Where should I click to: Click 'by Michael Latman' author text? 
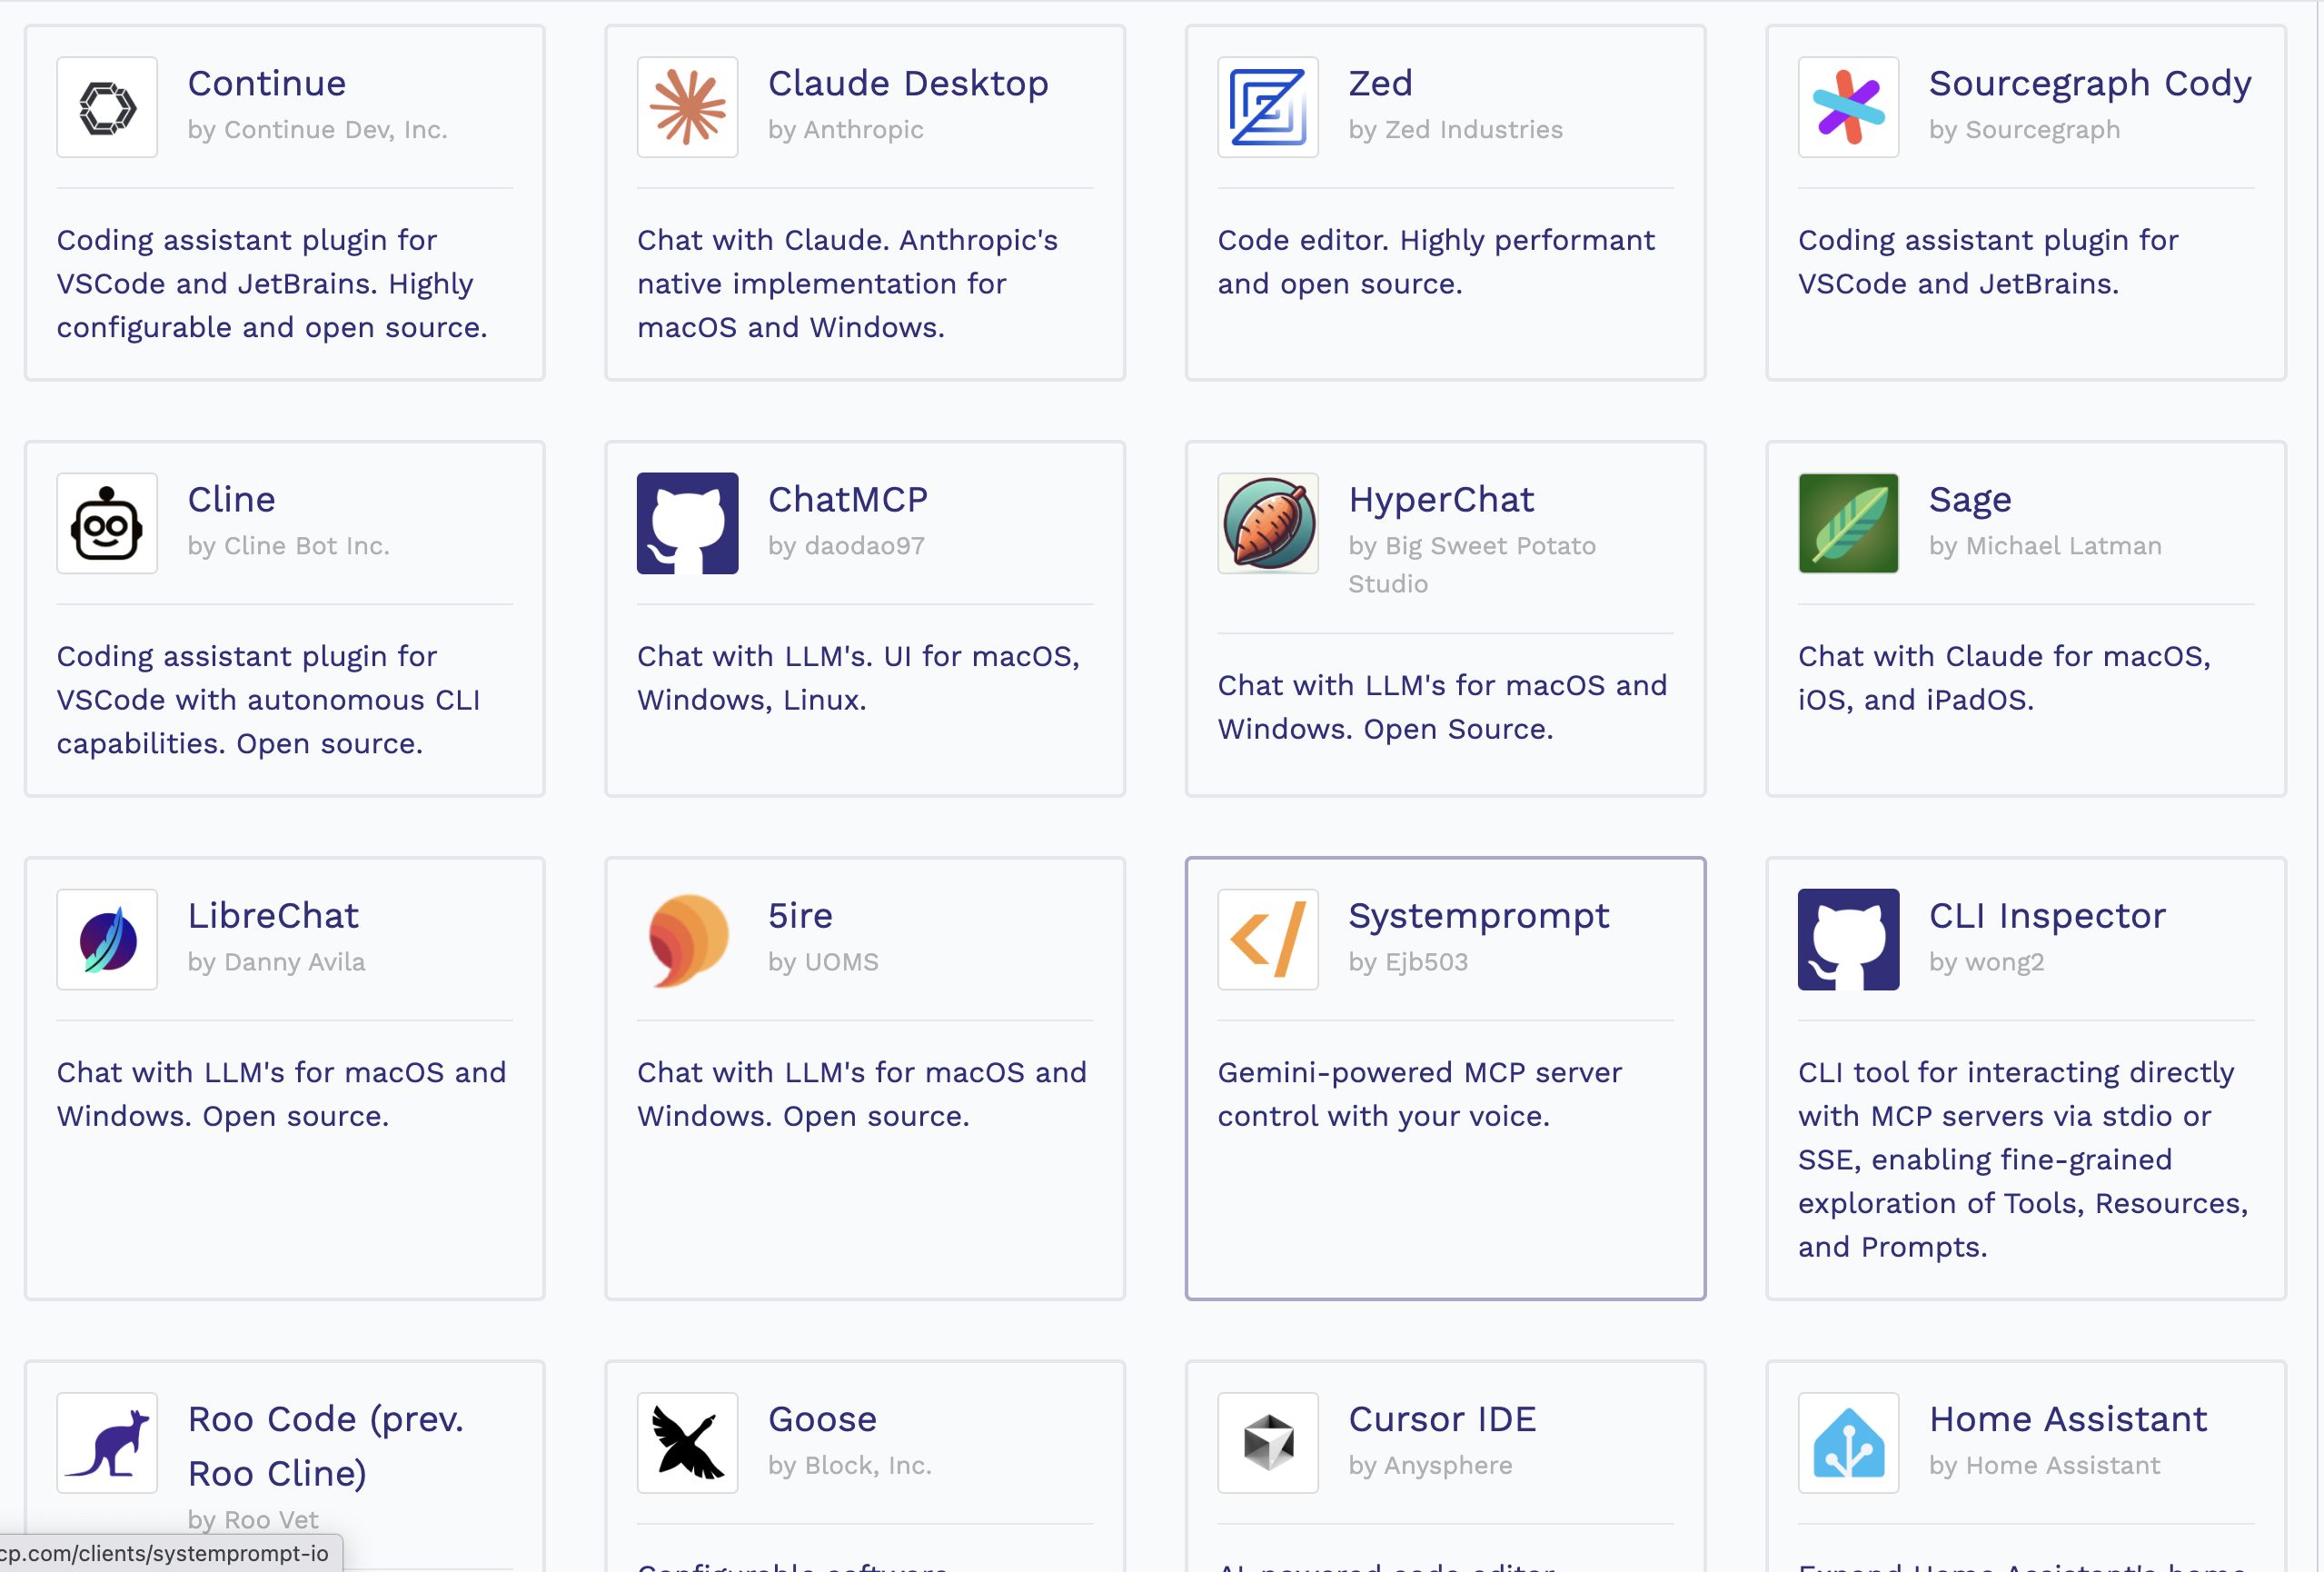2045,546
